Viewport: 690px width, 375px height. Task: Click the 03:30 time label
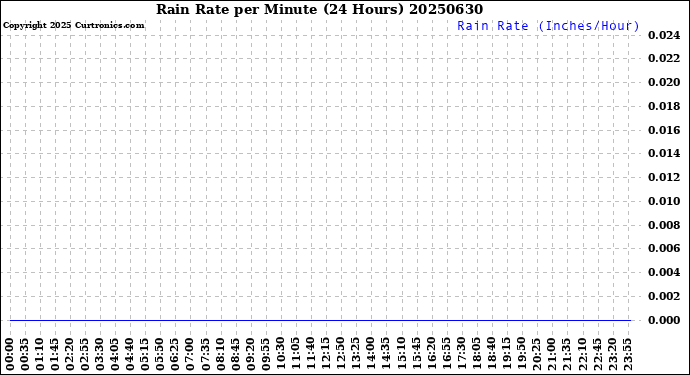pos(100,355)
